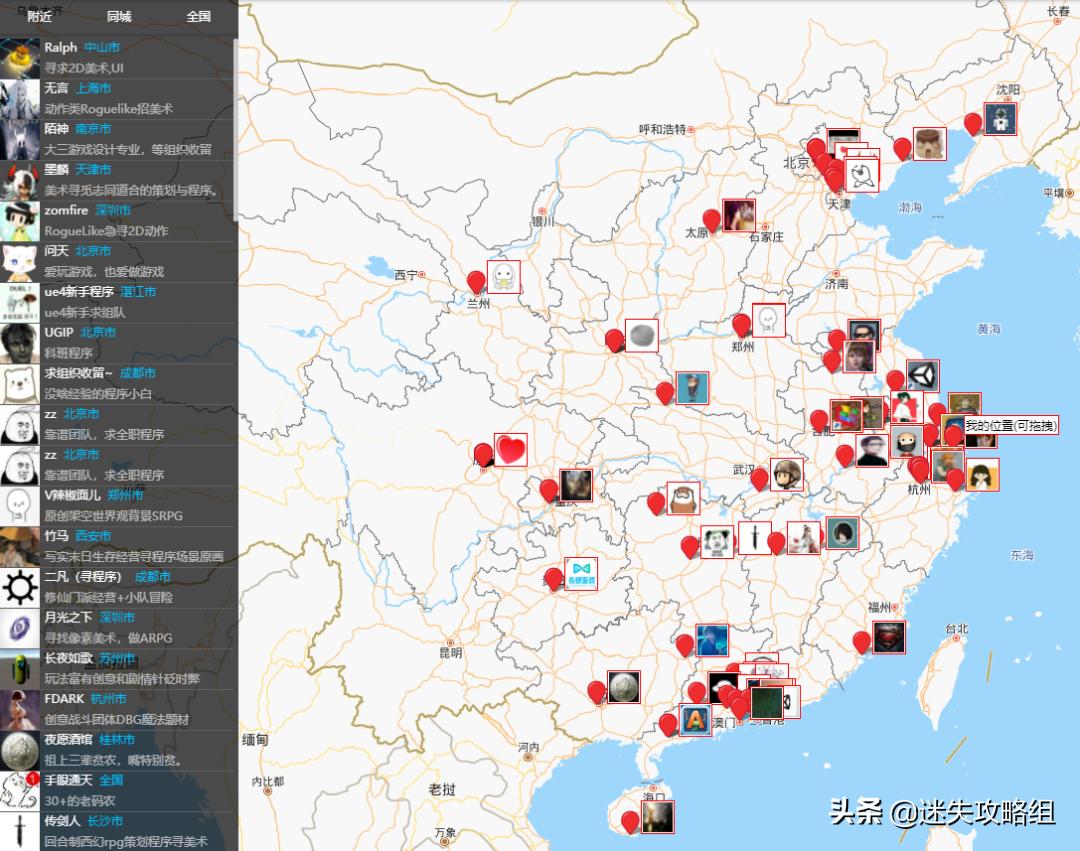
Task: Click the red pin near 太原
Action: point(712,221)
